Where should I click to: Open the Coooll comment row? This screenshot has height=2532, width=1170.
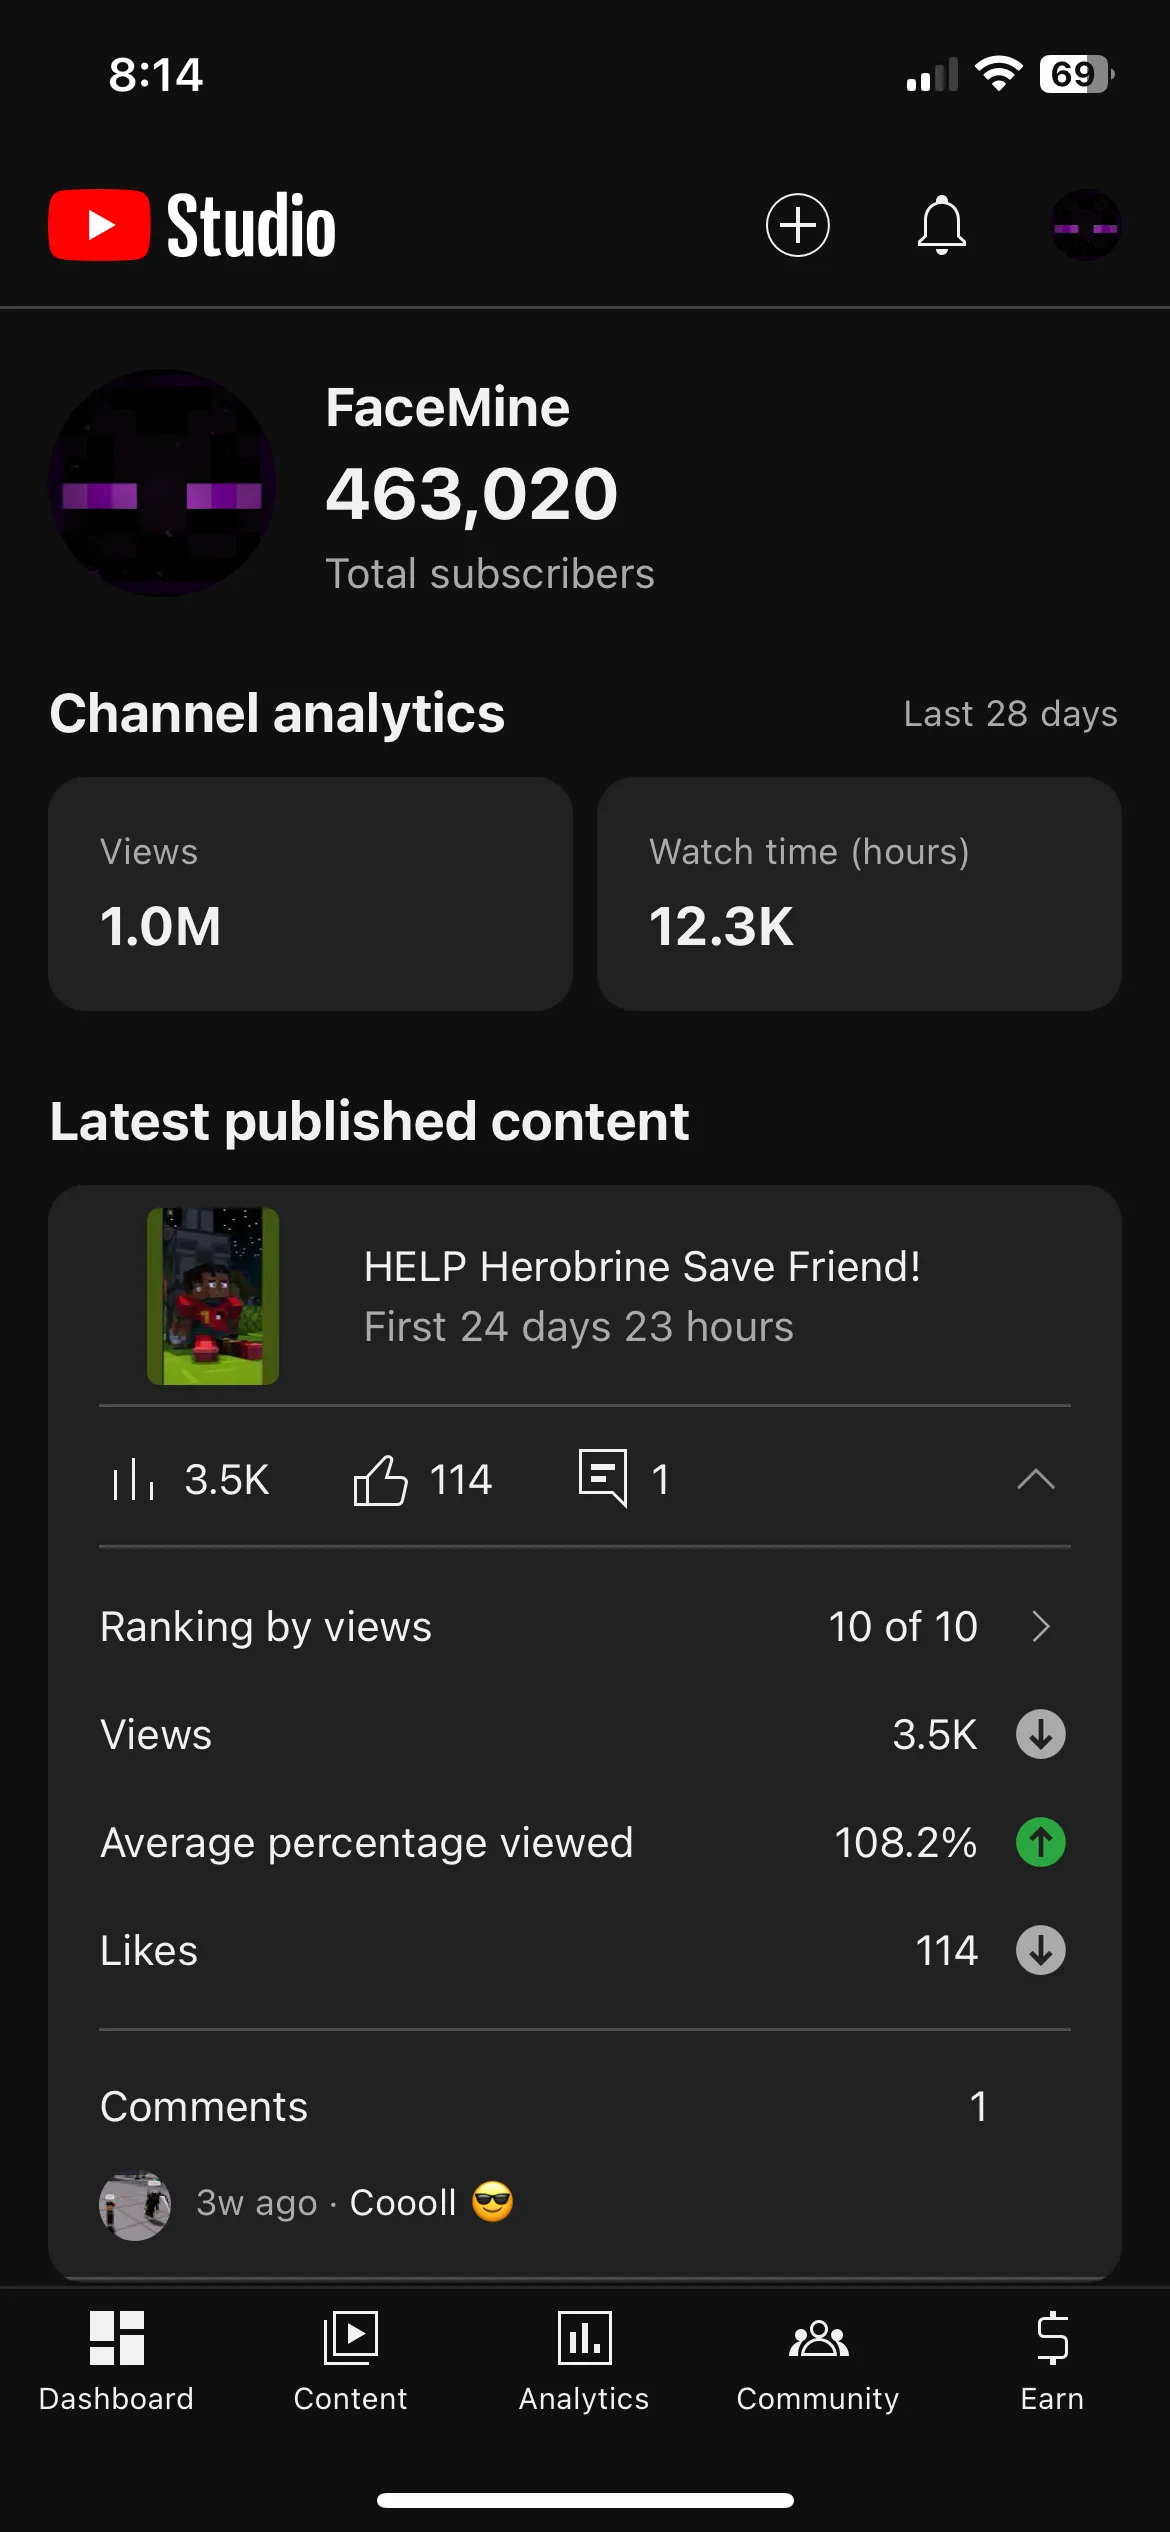click(x=400, y=2203)
